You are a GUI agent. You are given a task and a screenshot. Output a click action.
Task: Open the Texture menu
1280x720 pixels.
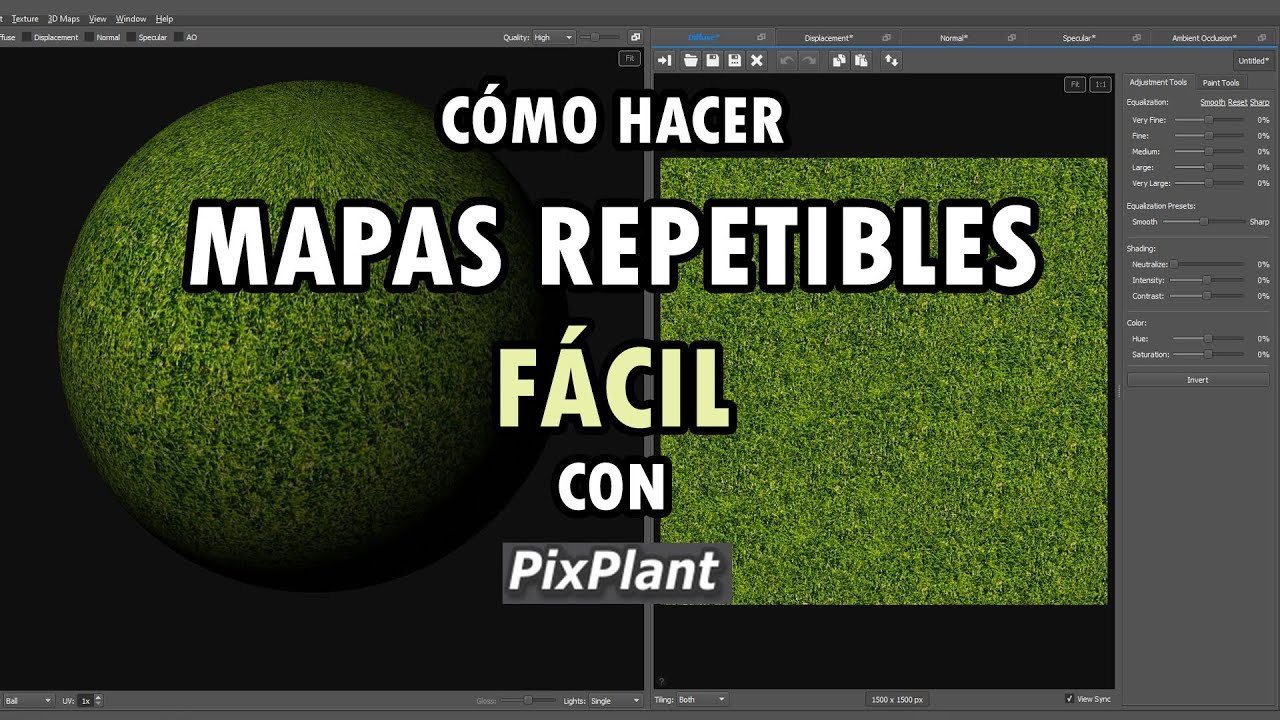(x=25, y=19)
